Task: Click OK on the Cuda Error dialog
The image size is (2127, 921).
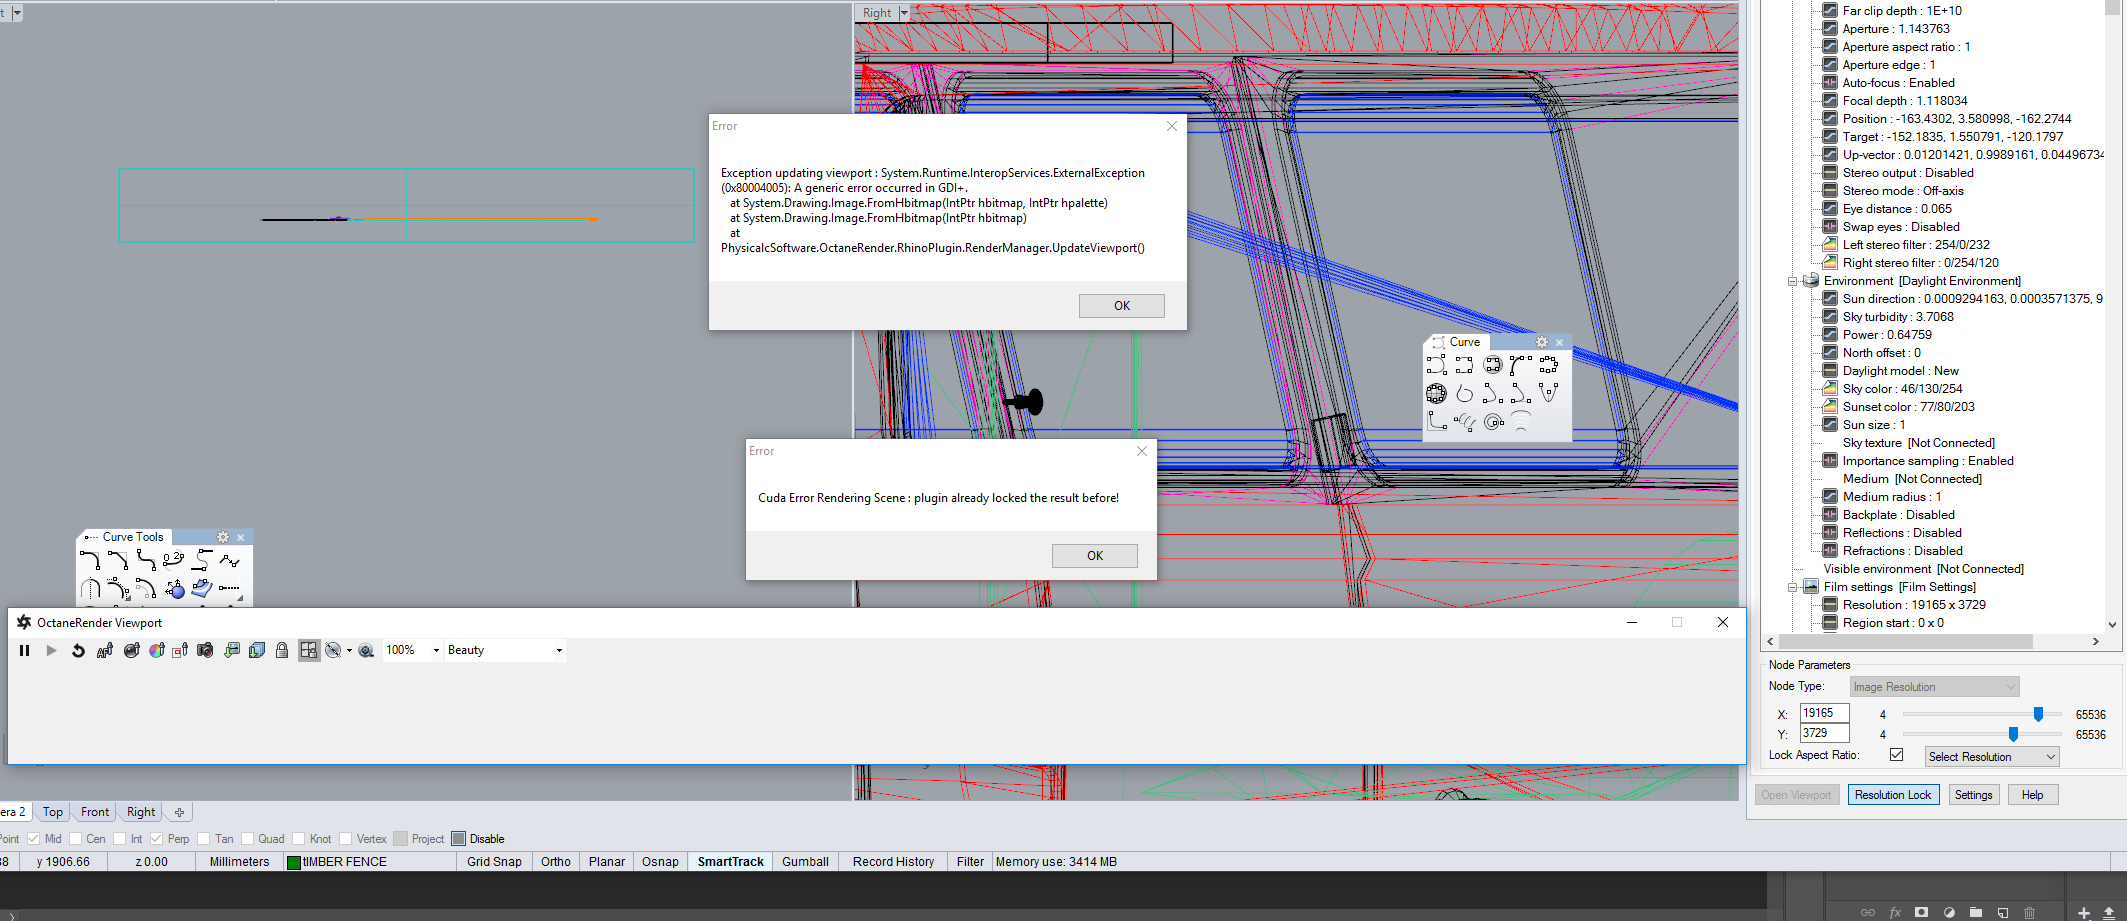Action: [x=1095, y=556]
